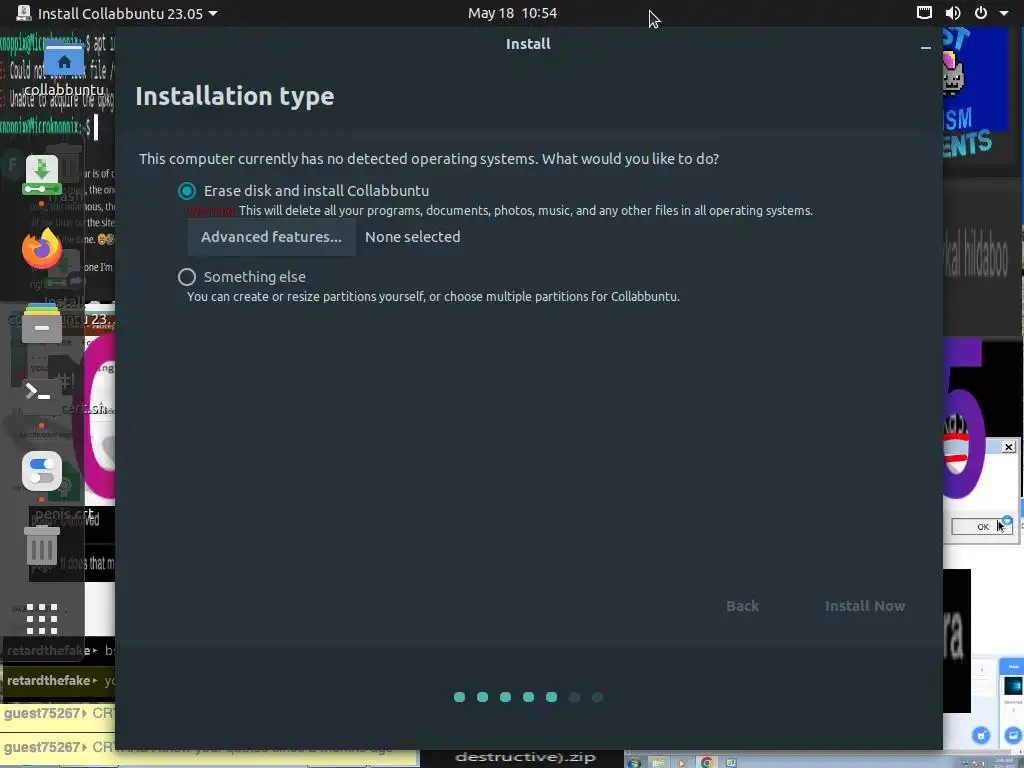Show Applications grid in the dock
The image size is (1024, 768).
pos(42,618)
